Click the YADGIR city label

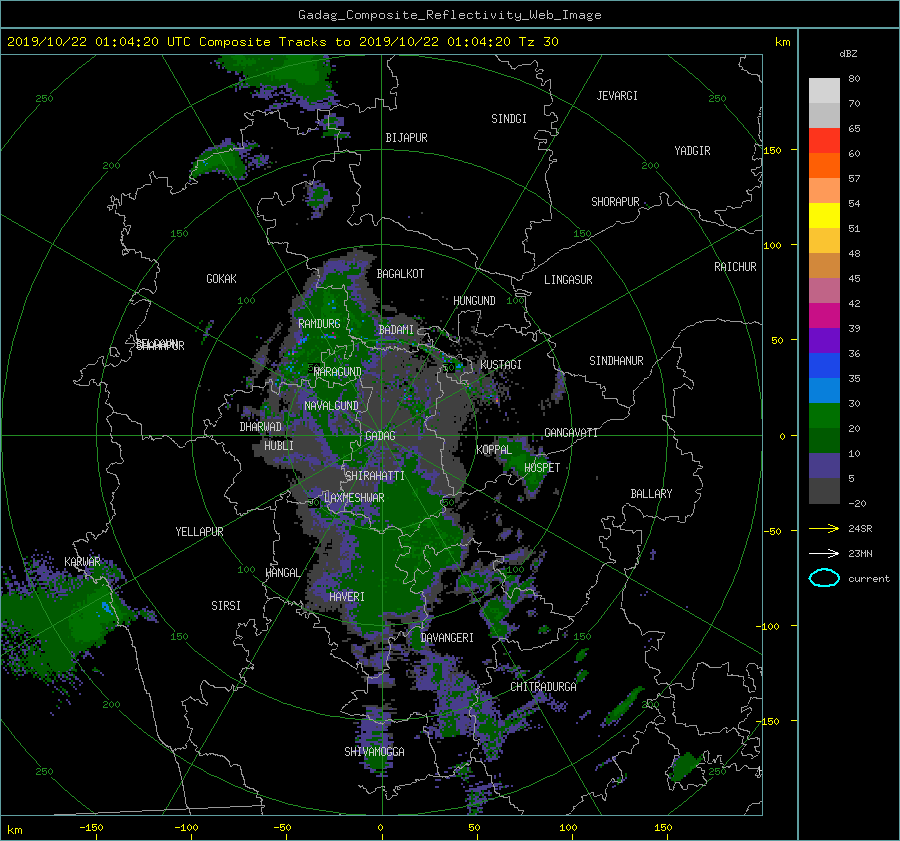(x=692, y=151)
